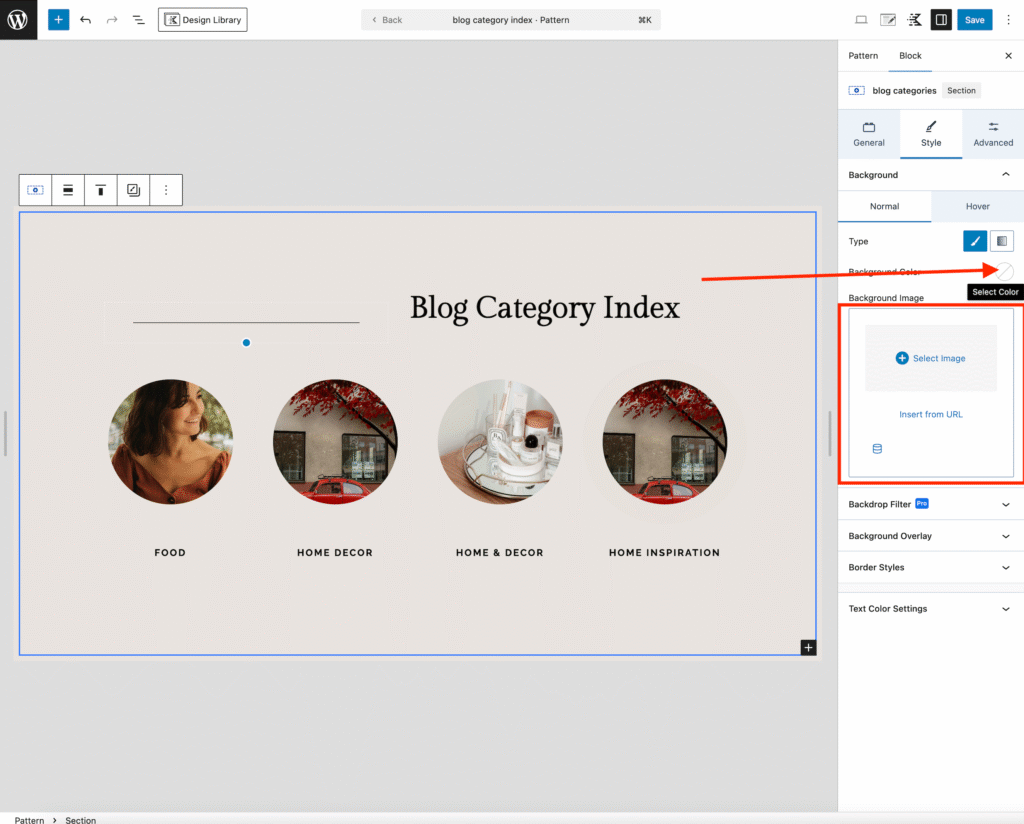Open the Advanced settings tab
Image resolution: width=1024 pixels, height=824 pixels.
click(992, 134)
